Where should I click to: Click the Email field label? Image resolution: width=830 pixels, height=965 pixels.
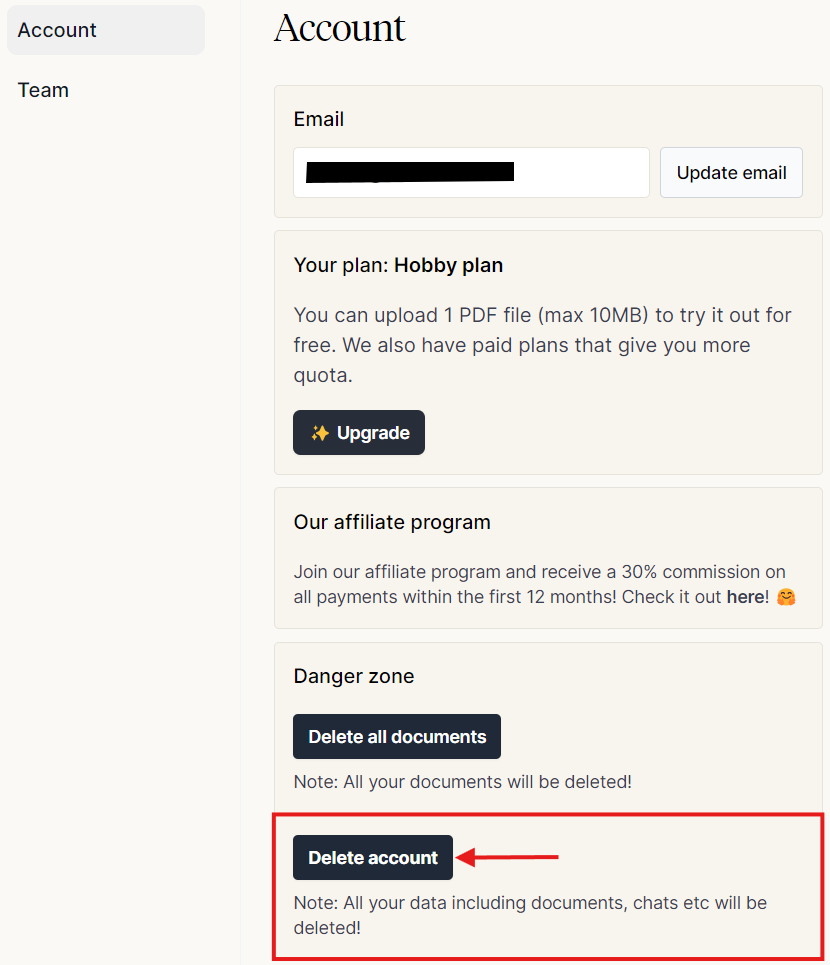[x=319, y=119]
